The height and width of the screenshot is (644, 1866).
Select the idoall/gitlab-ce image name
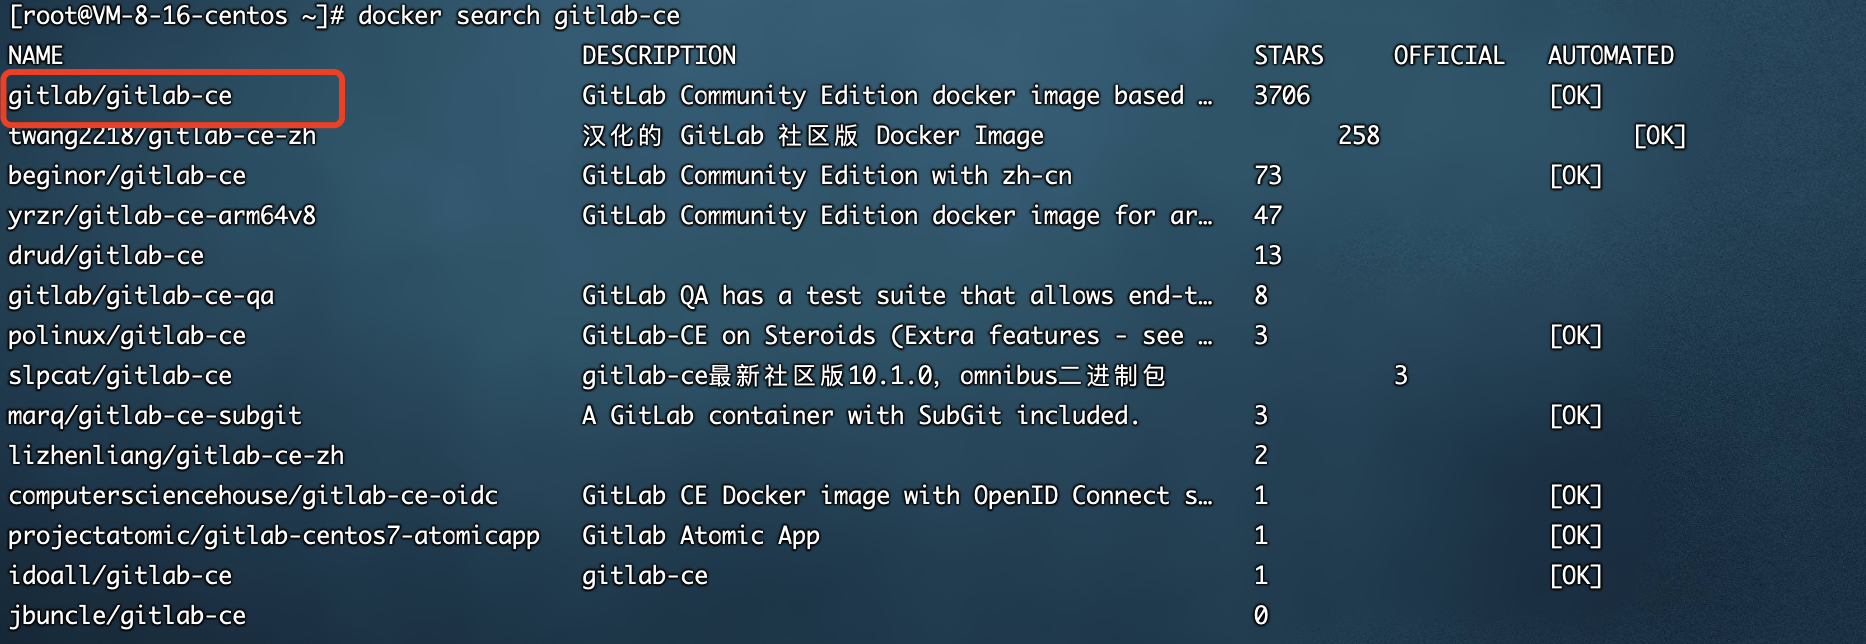point(120,576)
